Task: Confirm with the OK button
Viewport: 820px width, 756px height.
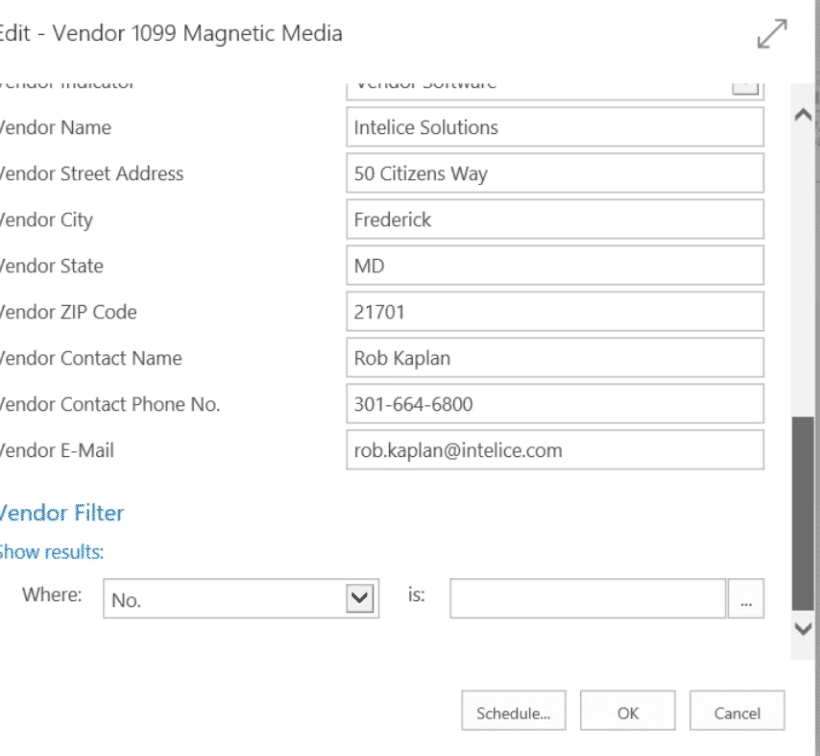Action: (x=628, y=711)
